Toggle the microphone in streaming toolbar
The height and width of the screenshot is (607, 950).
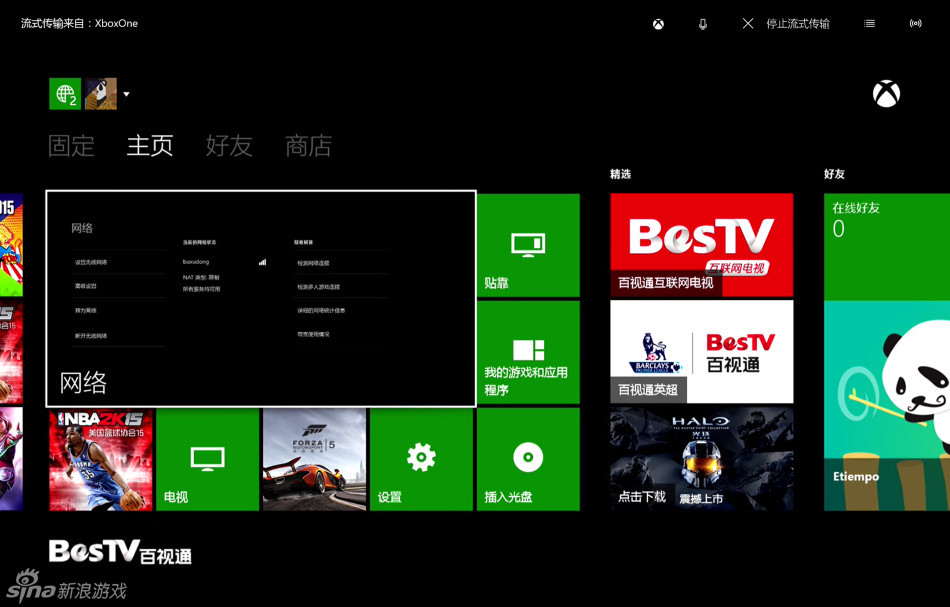coord(703,24)
